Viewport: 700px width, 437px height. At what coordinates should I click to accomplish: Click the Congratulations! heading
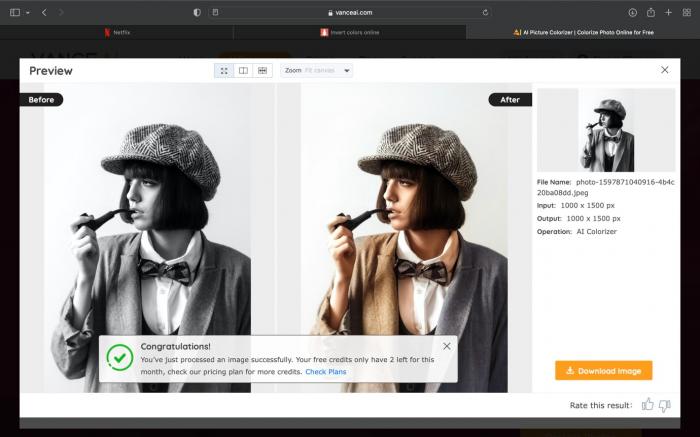(175, 346)
